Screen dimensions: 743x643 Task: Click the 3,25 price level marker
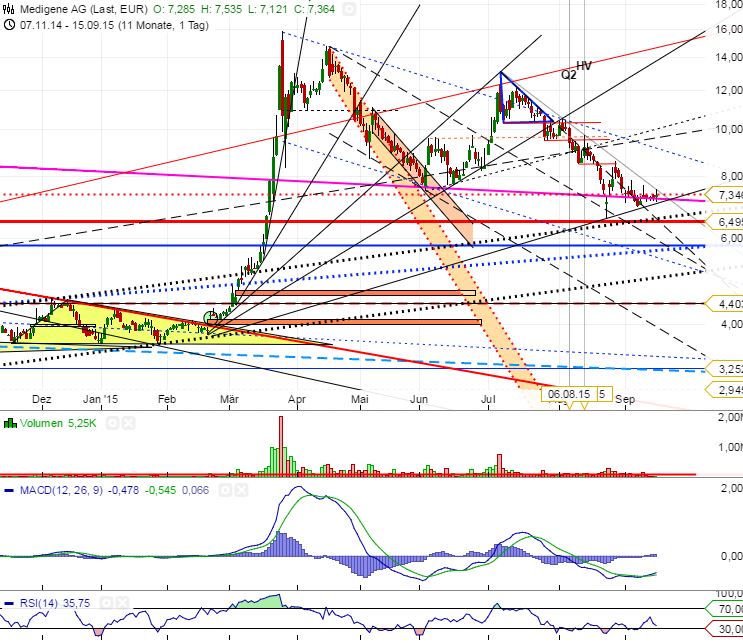(726, 369)
